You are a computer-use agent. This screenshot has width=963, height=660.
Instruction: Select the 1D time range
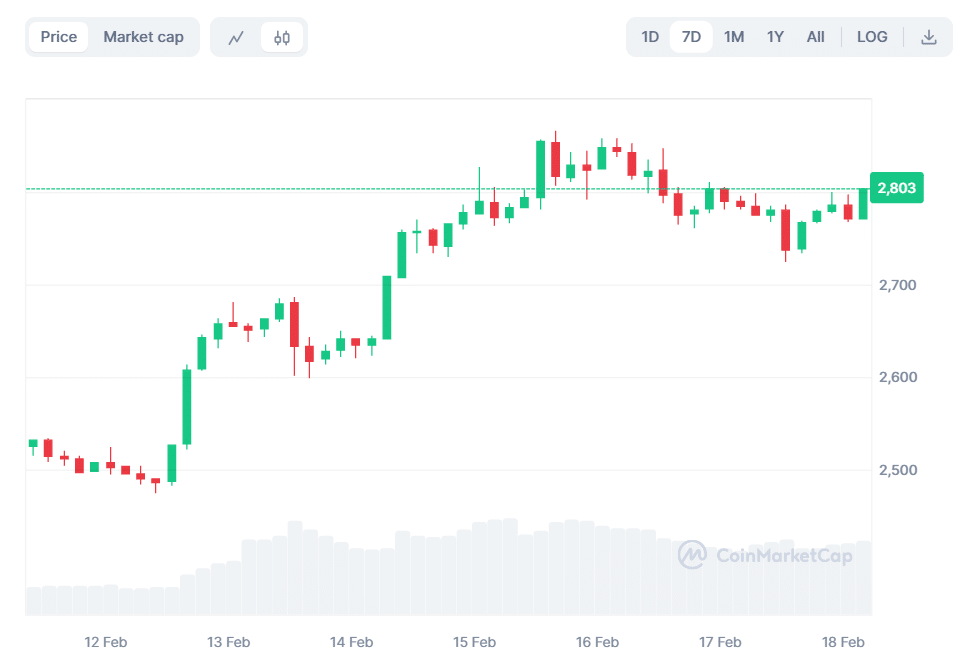click(649, 36)
